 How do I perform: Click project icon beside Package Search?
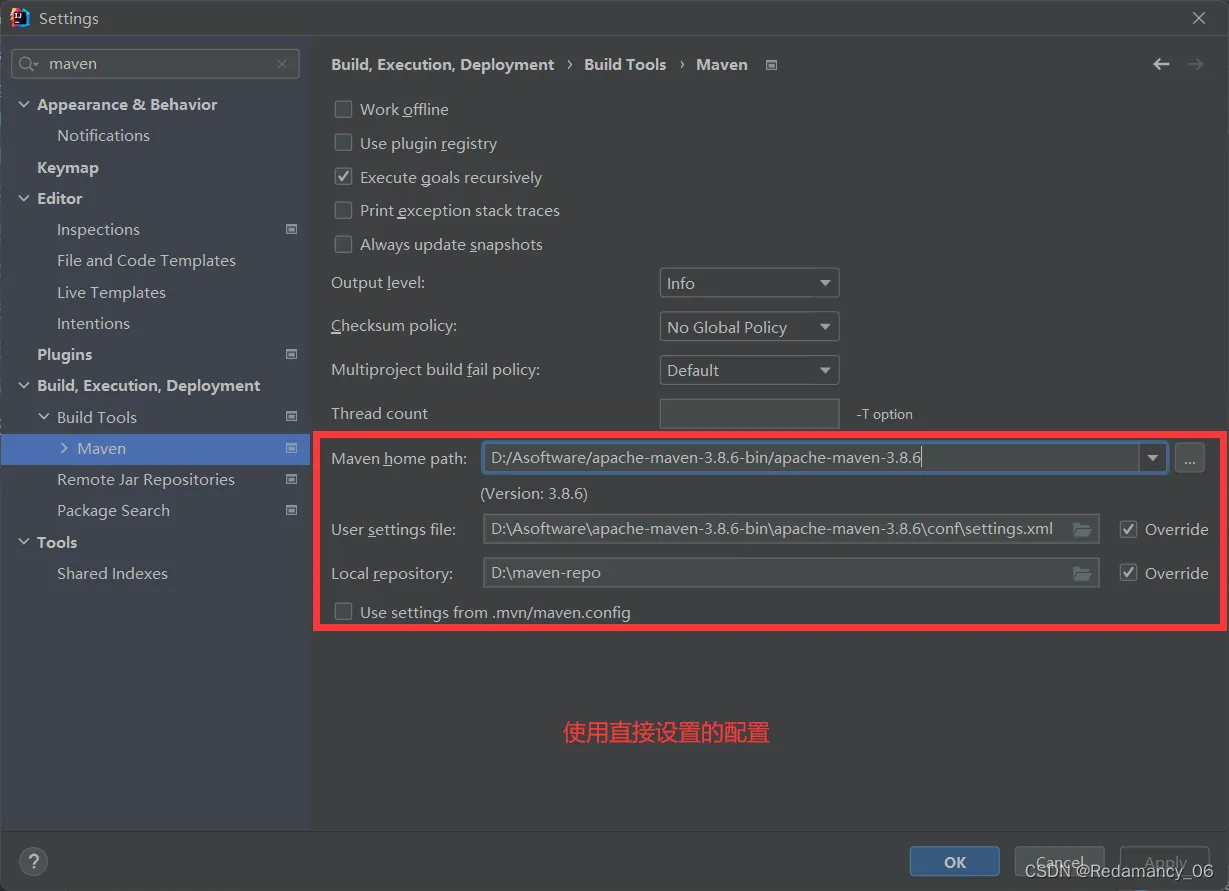click(x=291, y=510)
